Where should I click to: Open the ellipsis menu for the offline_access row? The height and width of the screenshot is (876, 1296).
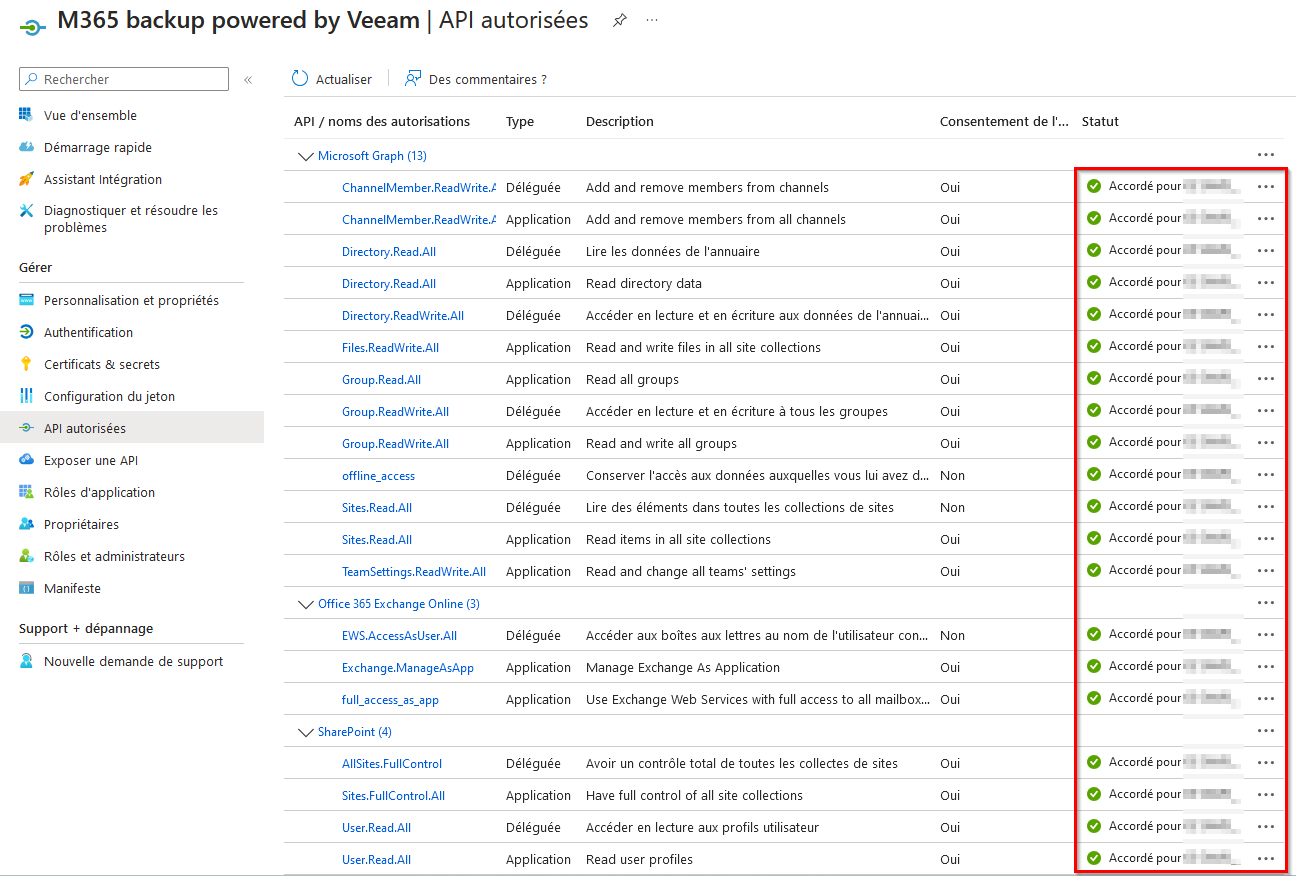point(1266,475)
